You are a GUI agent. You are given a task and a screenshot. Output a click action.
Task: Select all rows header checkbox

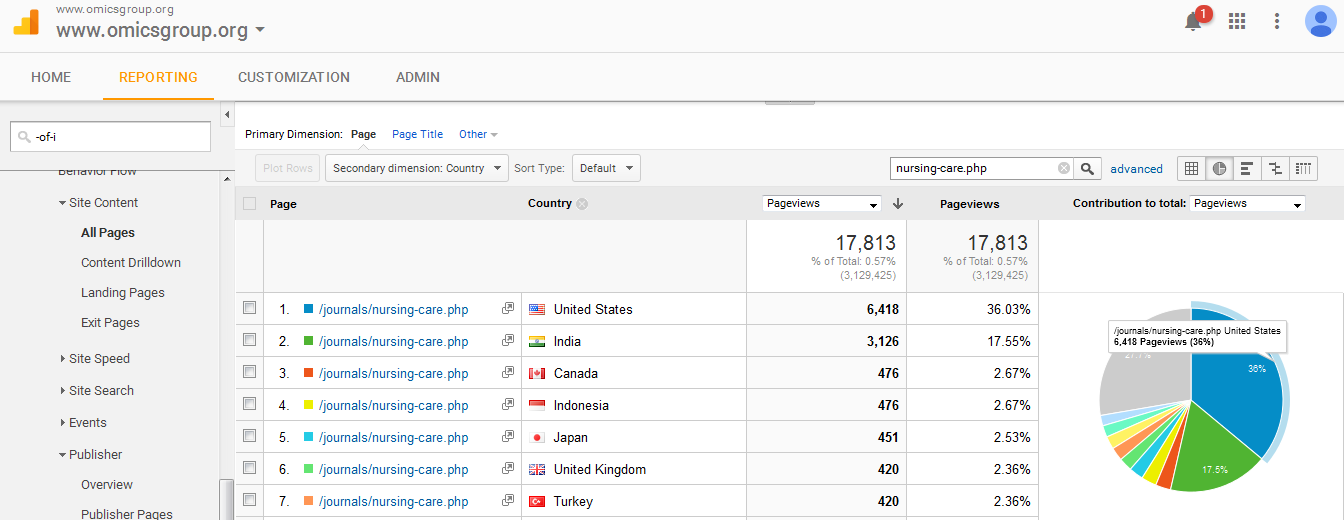coord(249,204)
